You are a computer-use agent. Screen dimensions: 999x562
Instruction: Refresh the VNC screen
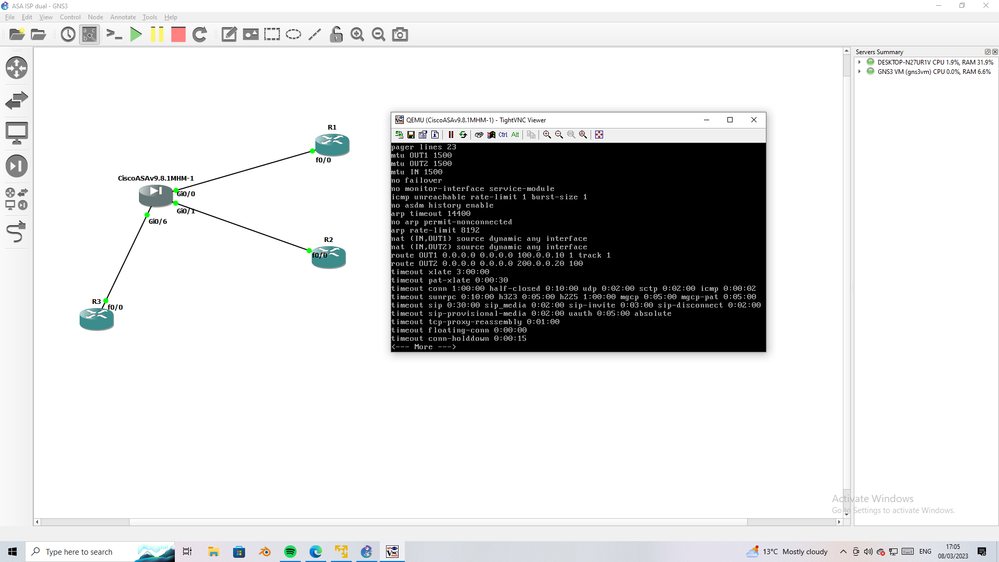tap(463, 134)
